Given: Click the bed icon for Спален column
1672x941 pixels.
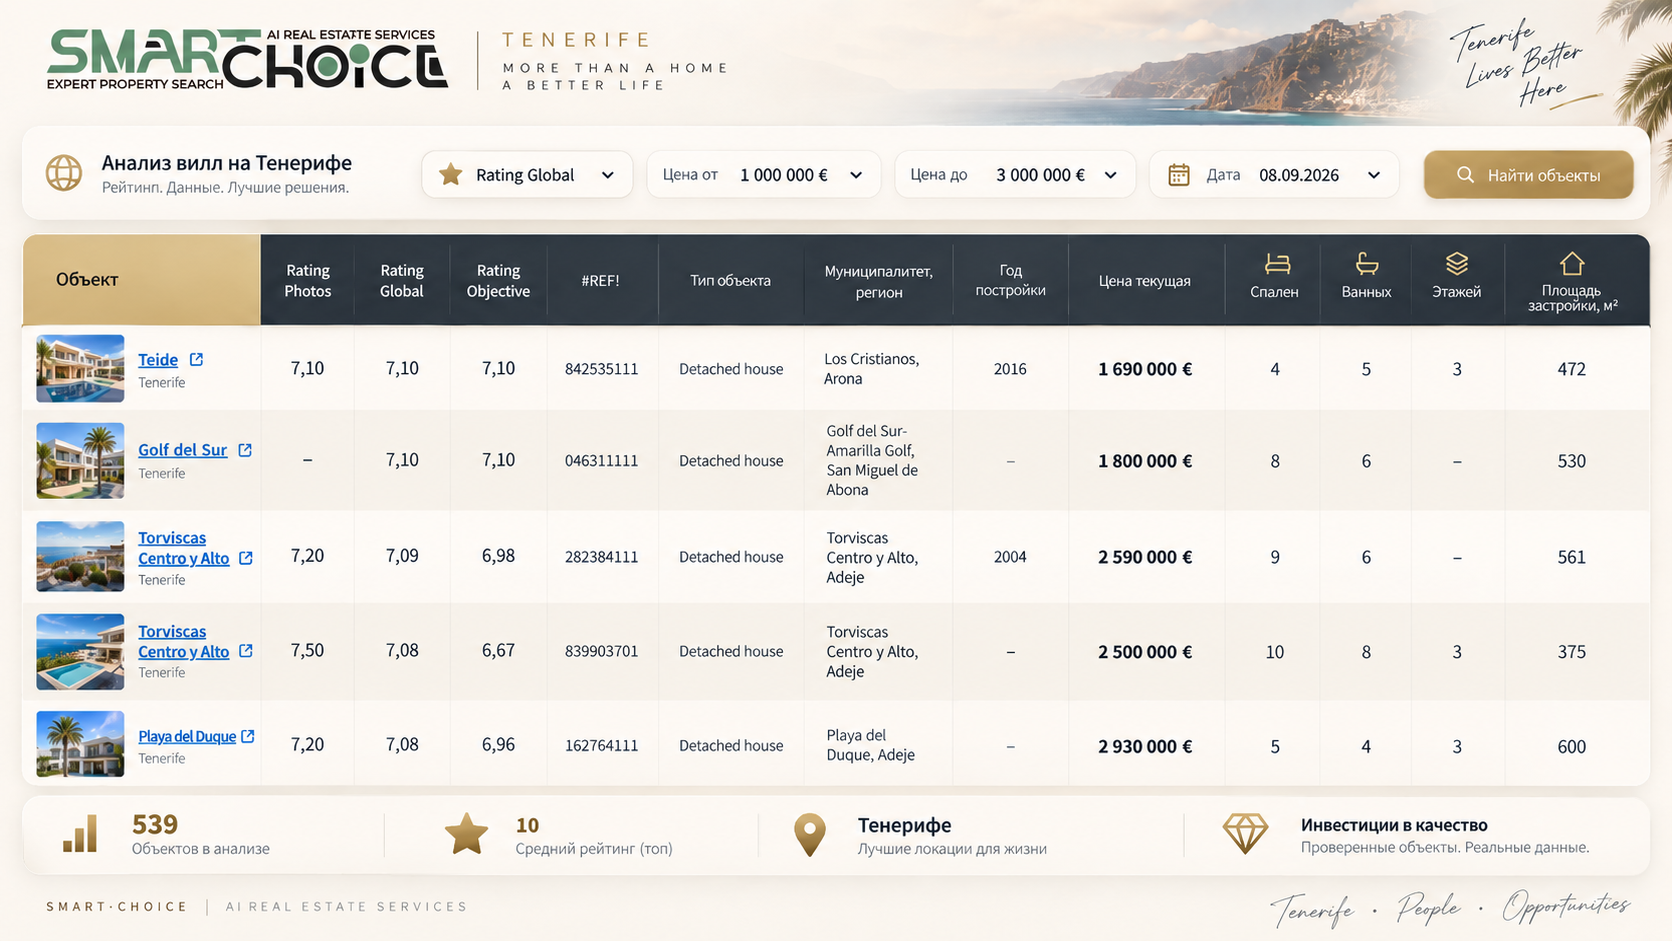Looking at the screenshot, I should [1277, 264].
